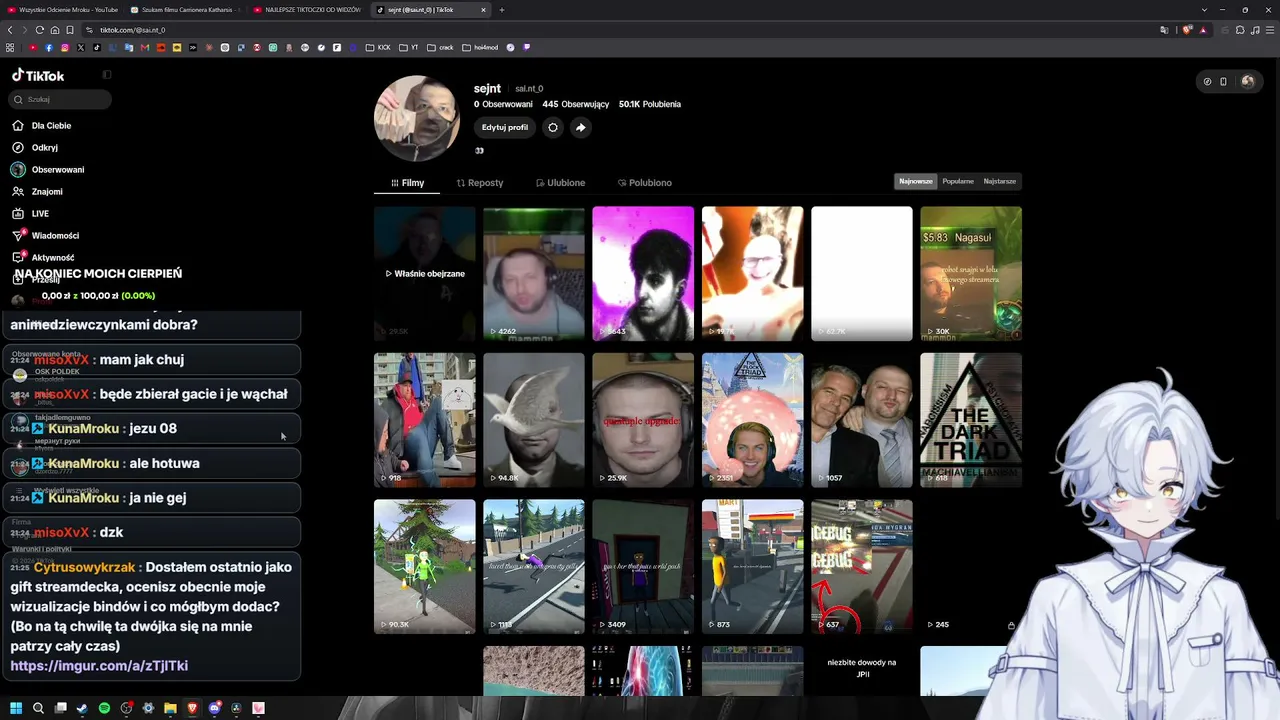Screen dimensions: 1280x720
Task: Collapse the TikTok sidebar panel icon
Action: click(x=107, y=75)
